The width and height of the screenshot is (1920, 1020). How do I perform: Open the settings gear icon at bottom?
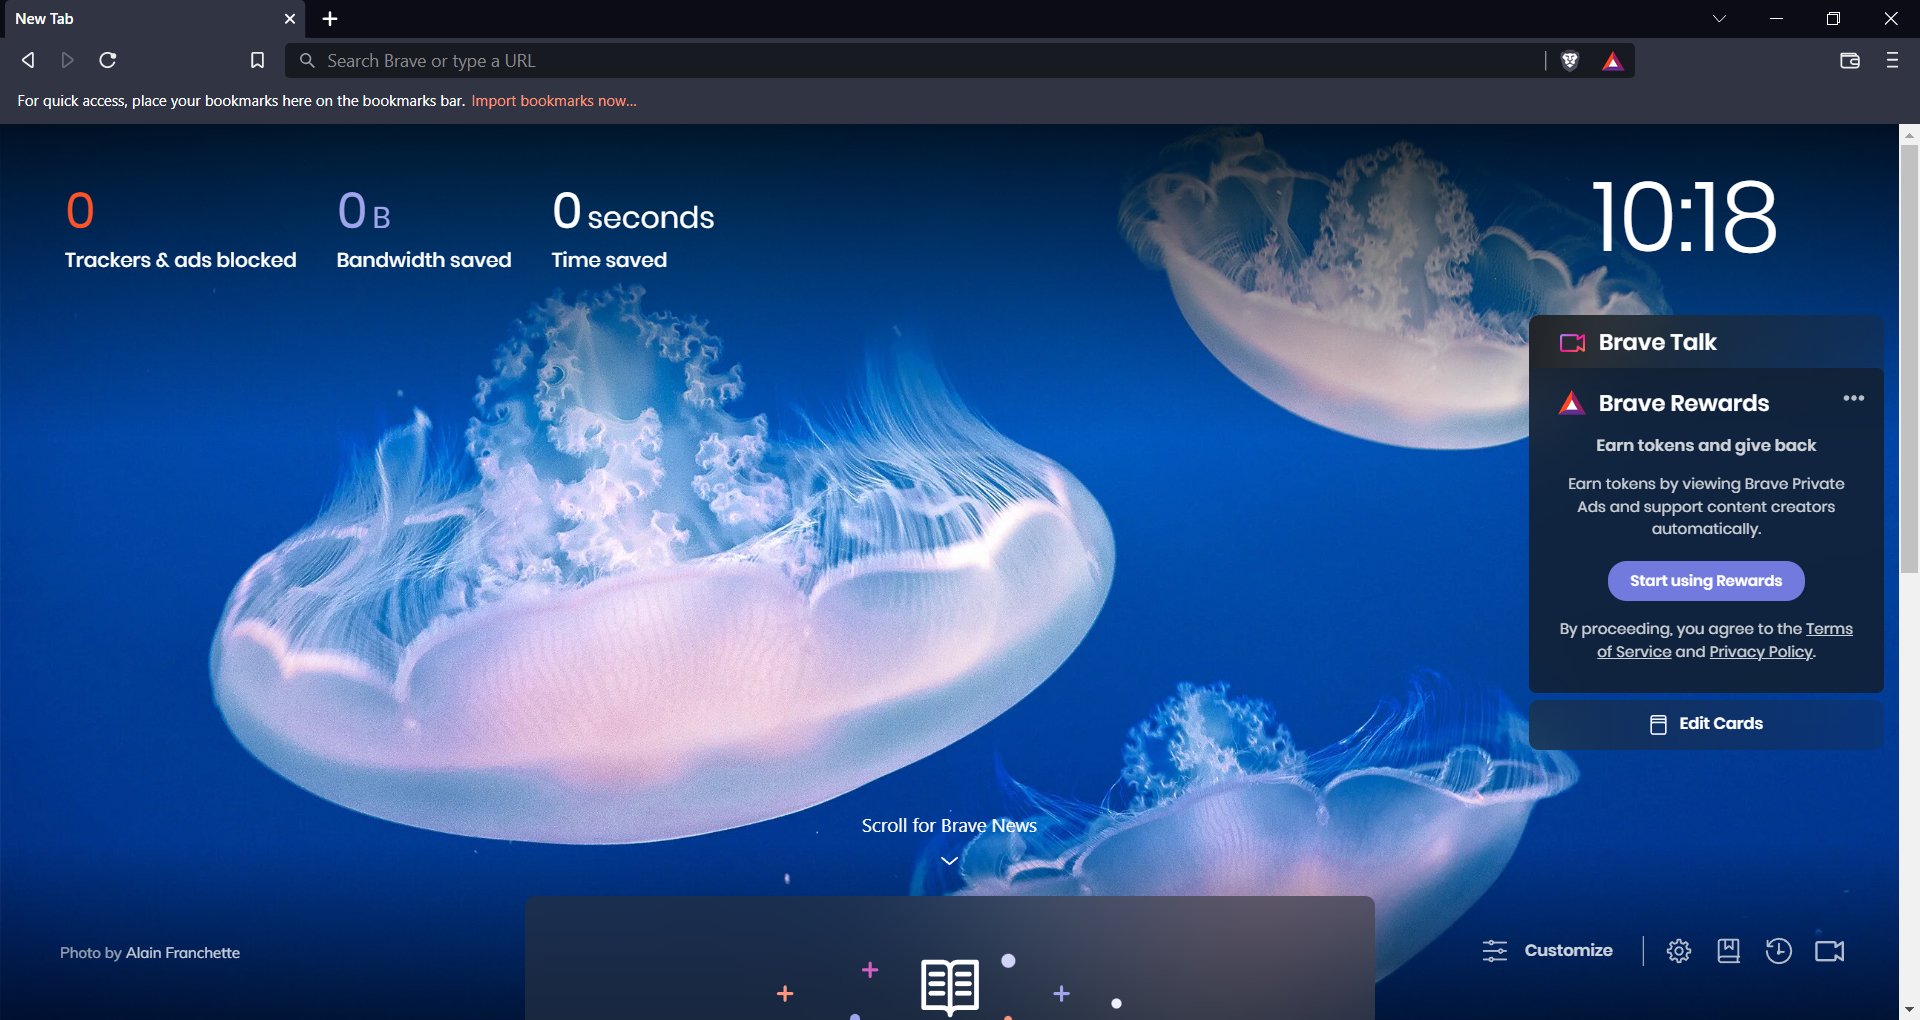click(1679, 951)
